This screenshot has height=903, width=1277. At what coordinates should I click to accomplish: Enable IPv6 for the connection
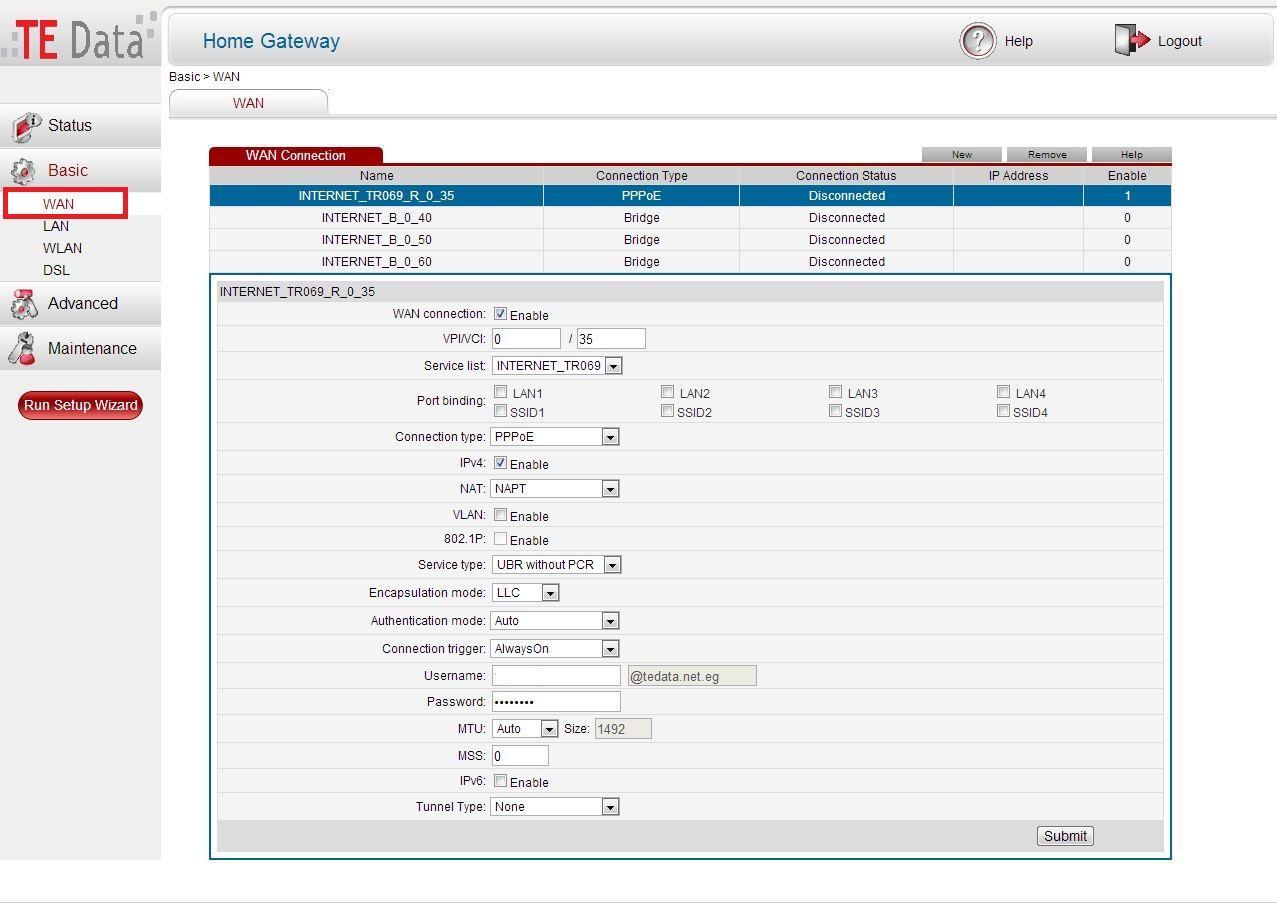(x=500, y=780)
